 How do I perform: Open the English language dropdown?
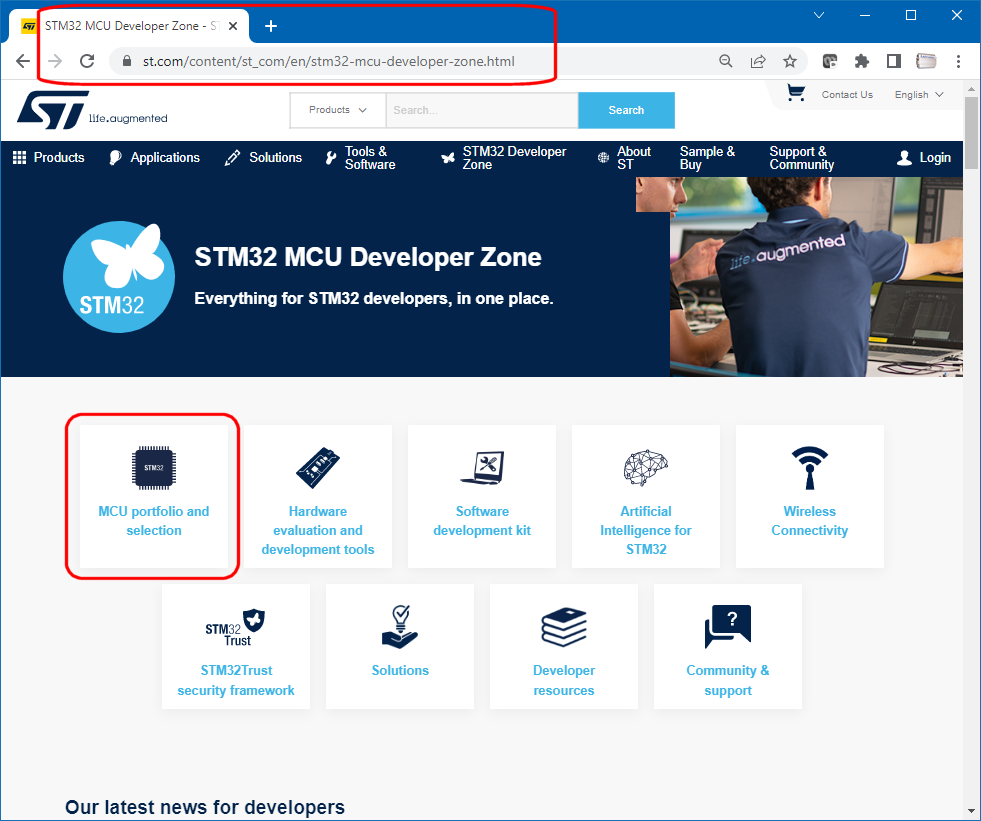coord(918,94)
